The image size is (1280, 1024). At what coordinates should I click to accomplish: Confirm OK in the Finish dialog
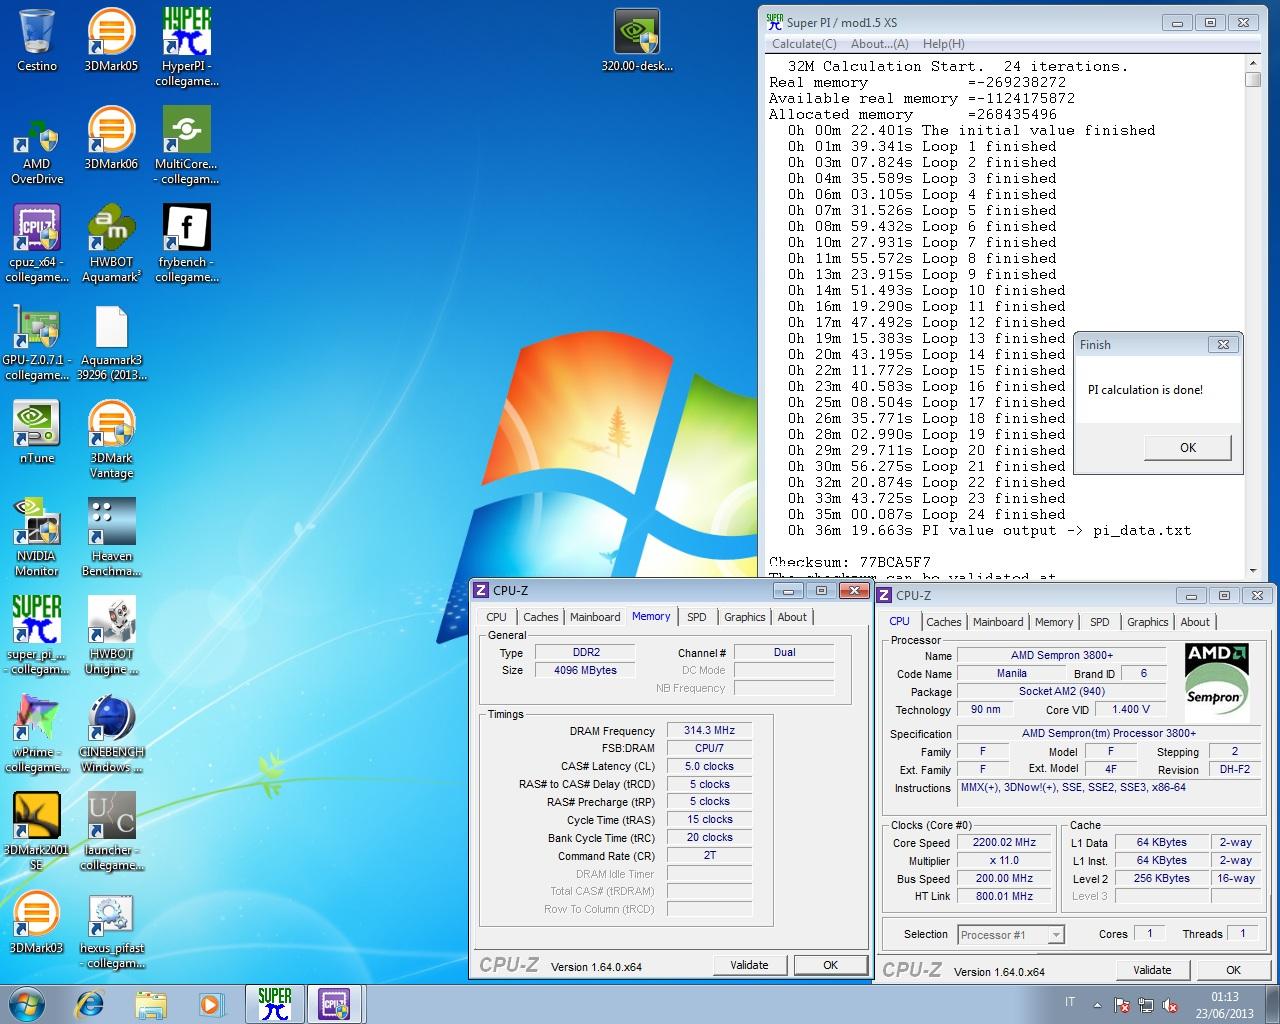click(1188, 448)
